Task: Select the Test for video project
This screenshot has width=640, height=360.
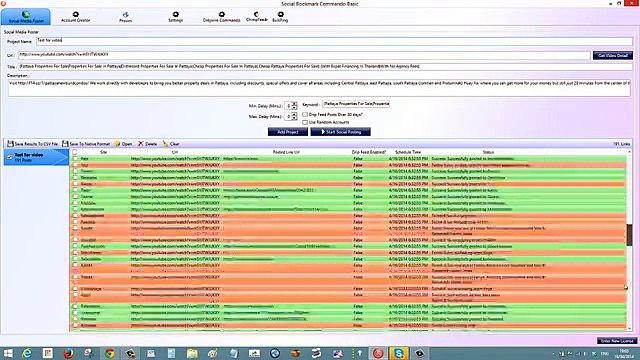Action: [x=36, y=157]
